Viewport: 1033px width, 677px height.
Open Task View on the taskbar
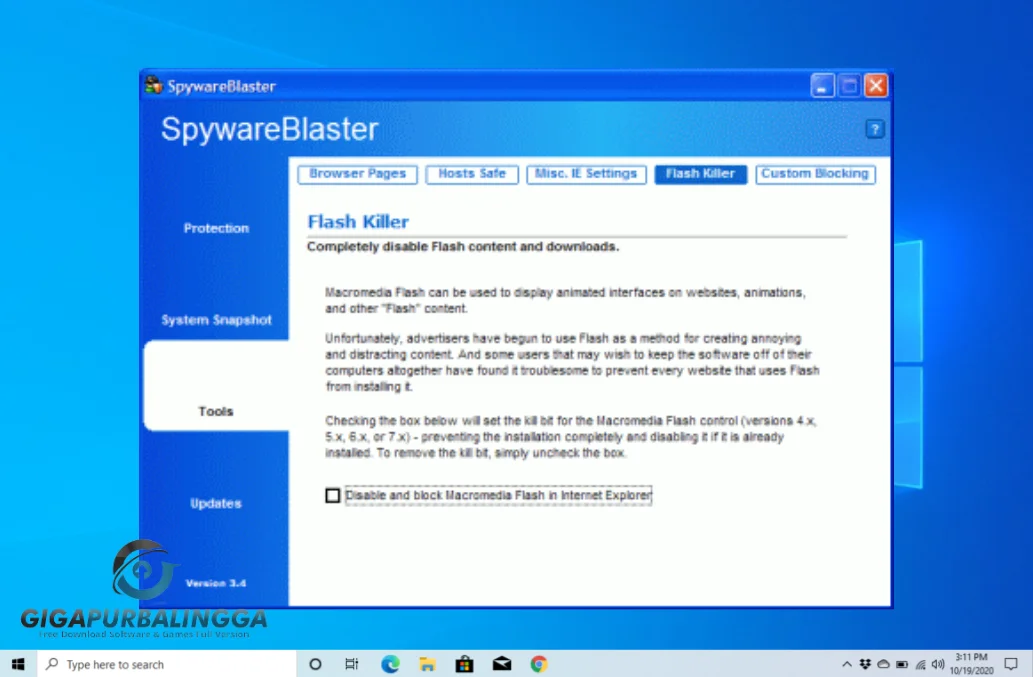[x=352, y=664]
